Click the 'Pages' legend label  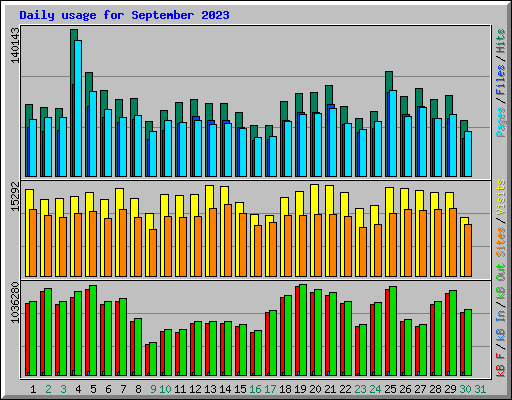500,122
